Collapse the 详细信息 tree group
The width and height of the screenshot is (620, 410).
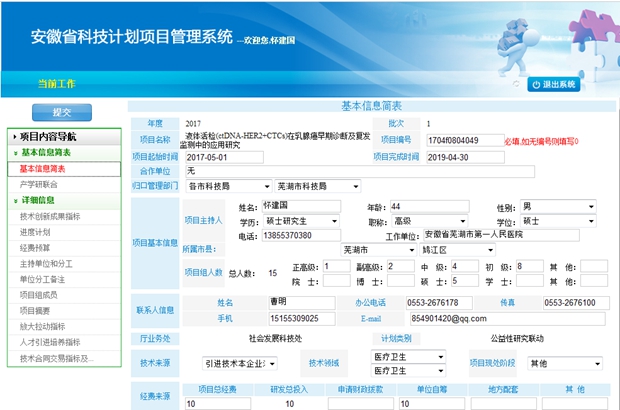click(x=64, y=200)
